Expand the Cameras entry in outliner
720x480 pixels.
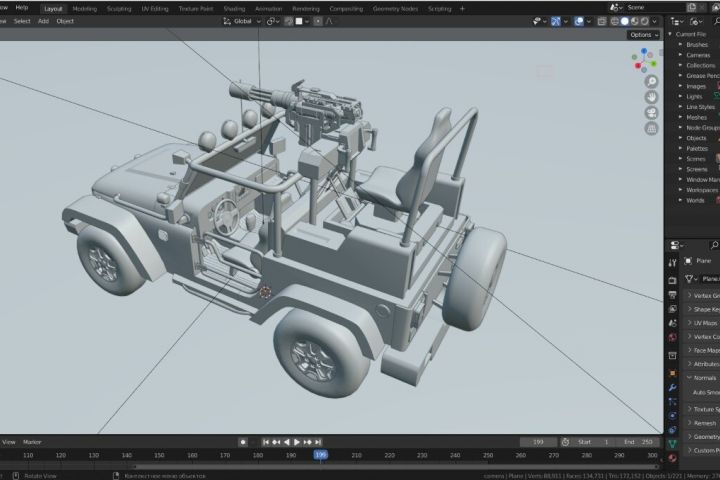681,55
